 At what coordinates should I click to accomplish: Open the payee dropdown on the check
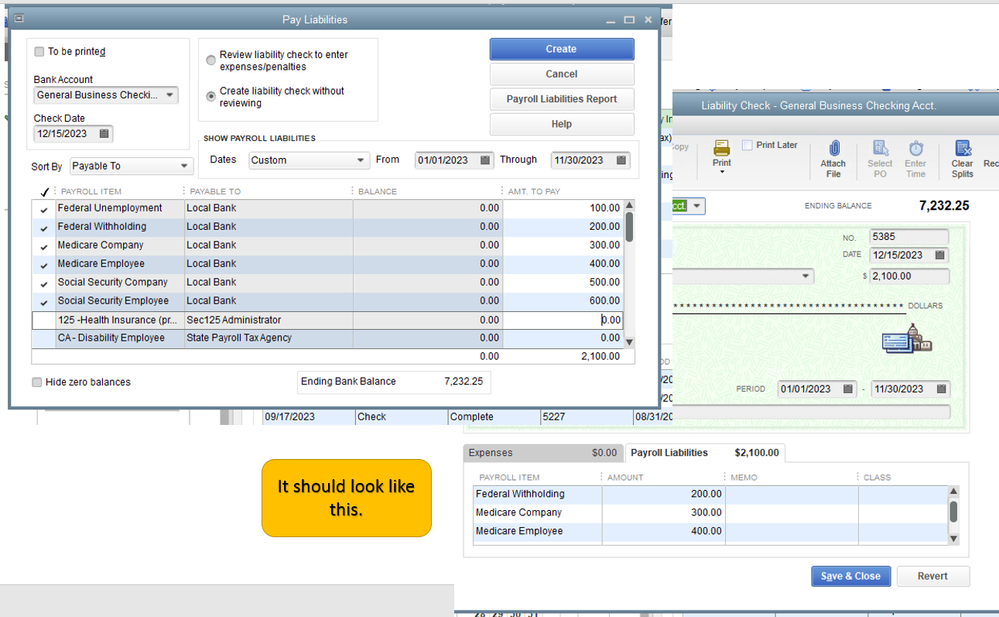point(806,276)
